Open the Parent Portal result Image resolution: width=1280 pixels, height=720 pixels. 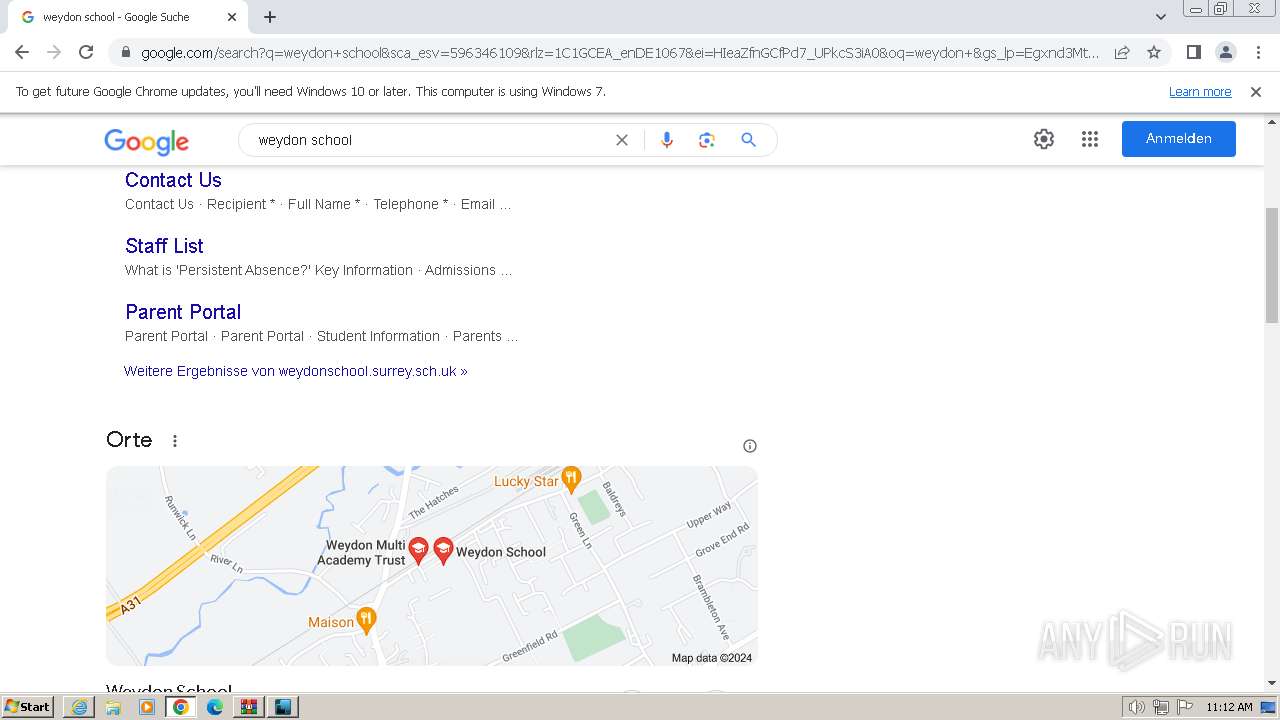coord(183,312)
